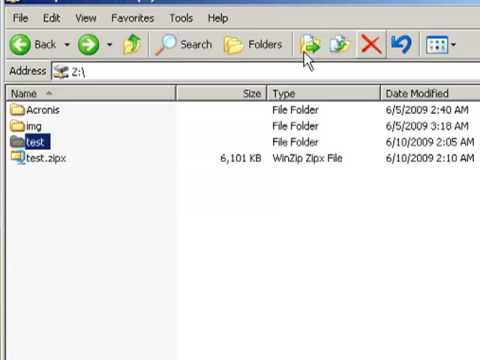Click the date 6/10/2009 2:10 AM
This screenshot has height=360, width=480.
430,158
